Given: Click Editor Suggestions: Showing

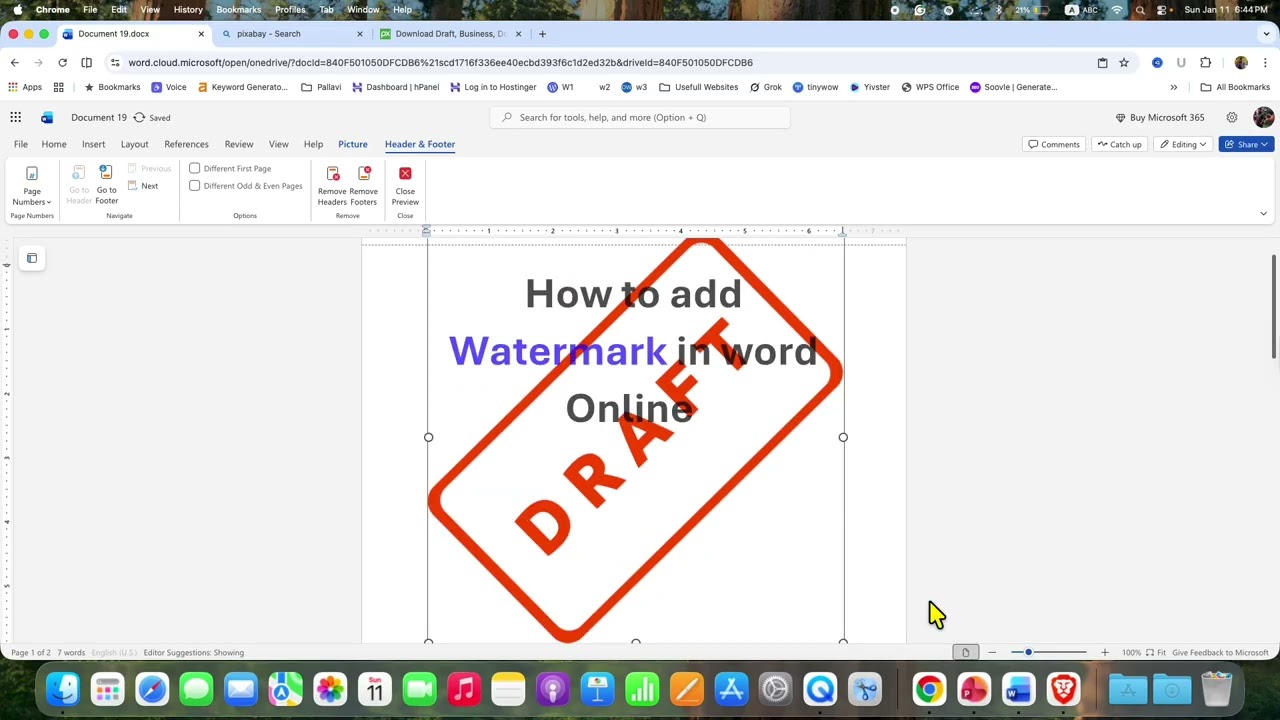Looking at the screenshot, I should 193,652.
